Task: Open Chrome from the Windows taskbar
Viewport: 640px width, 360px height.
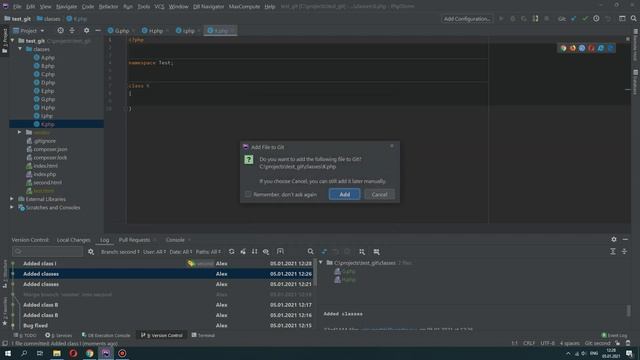Action: [x=89, y=353]
